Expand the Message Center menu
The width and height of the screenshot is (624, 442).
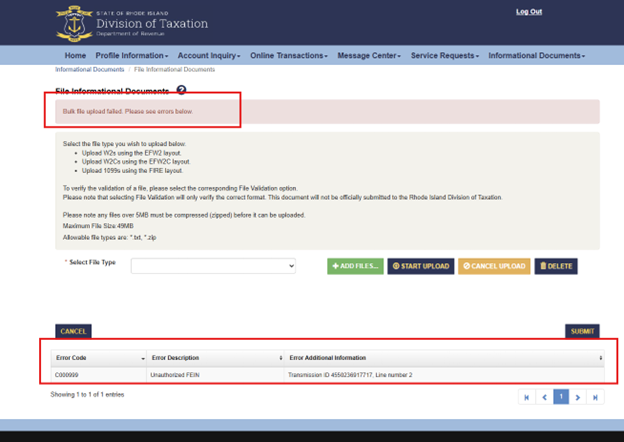[369, 56]
